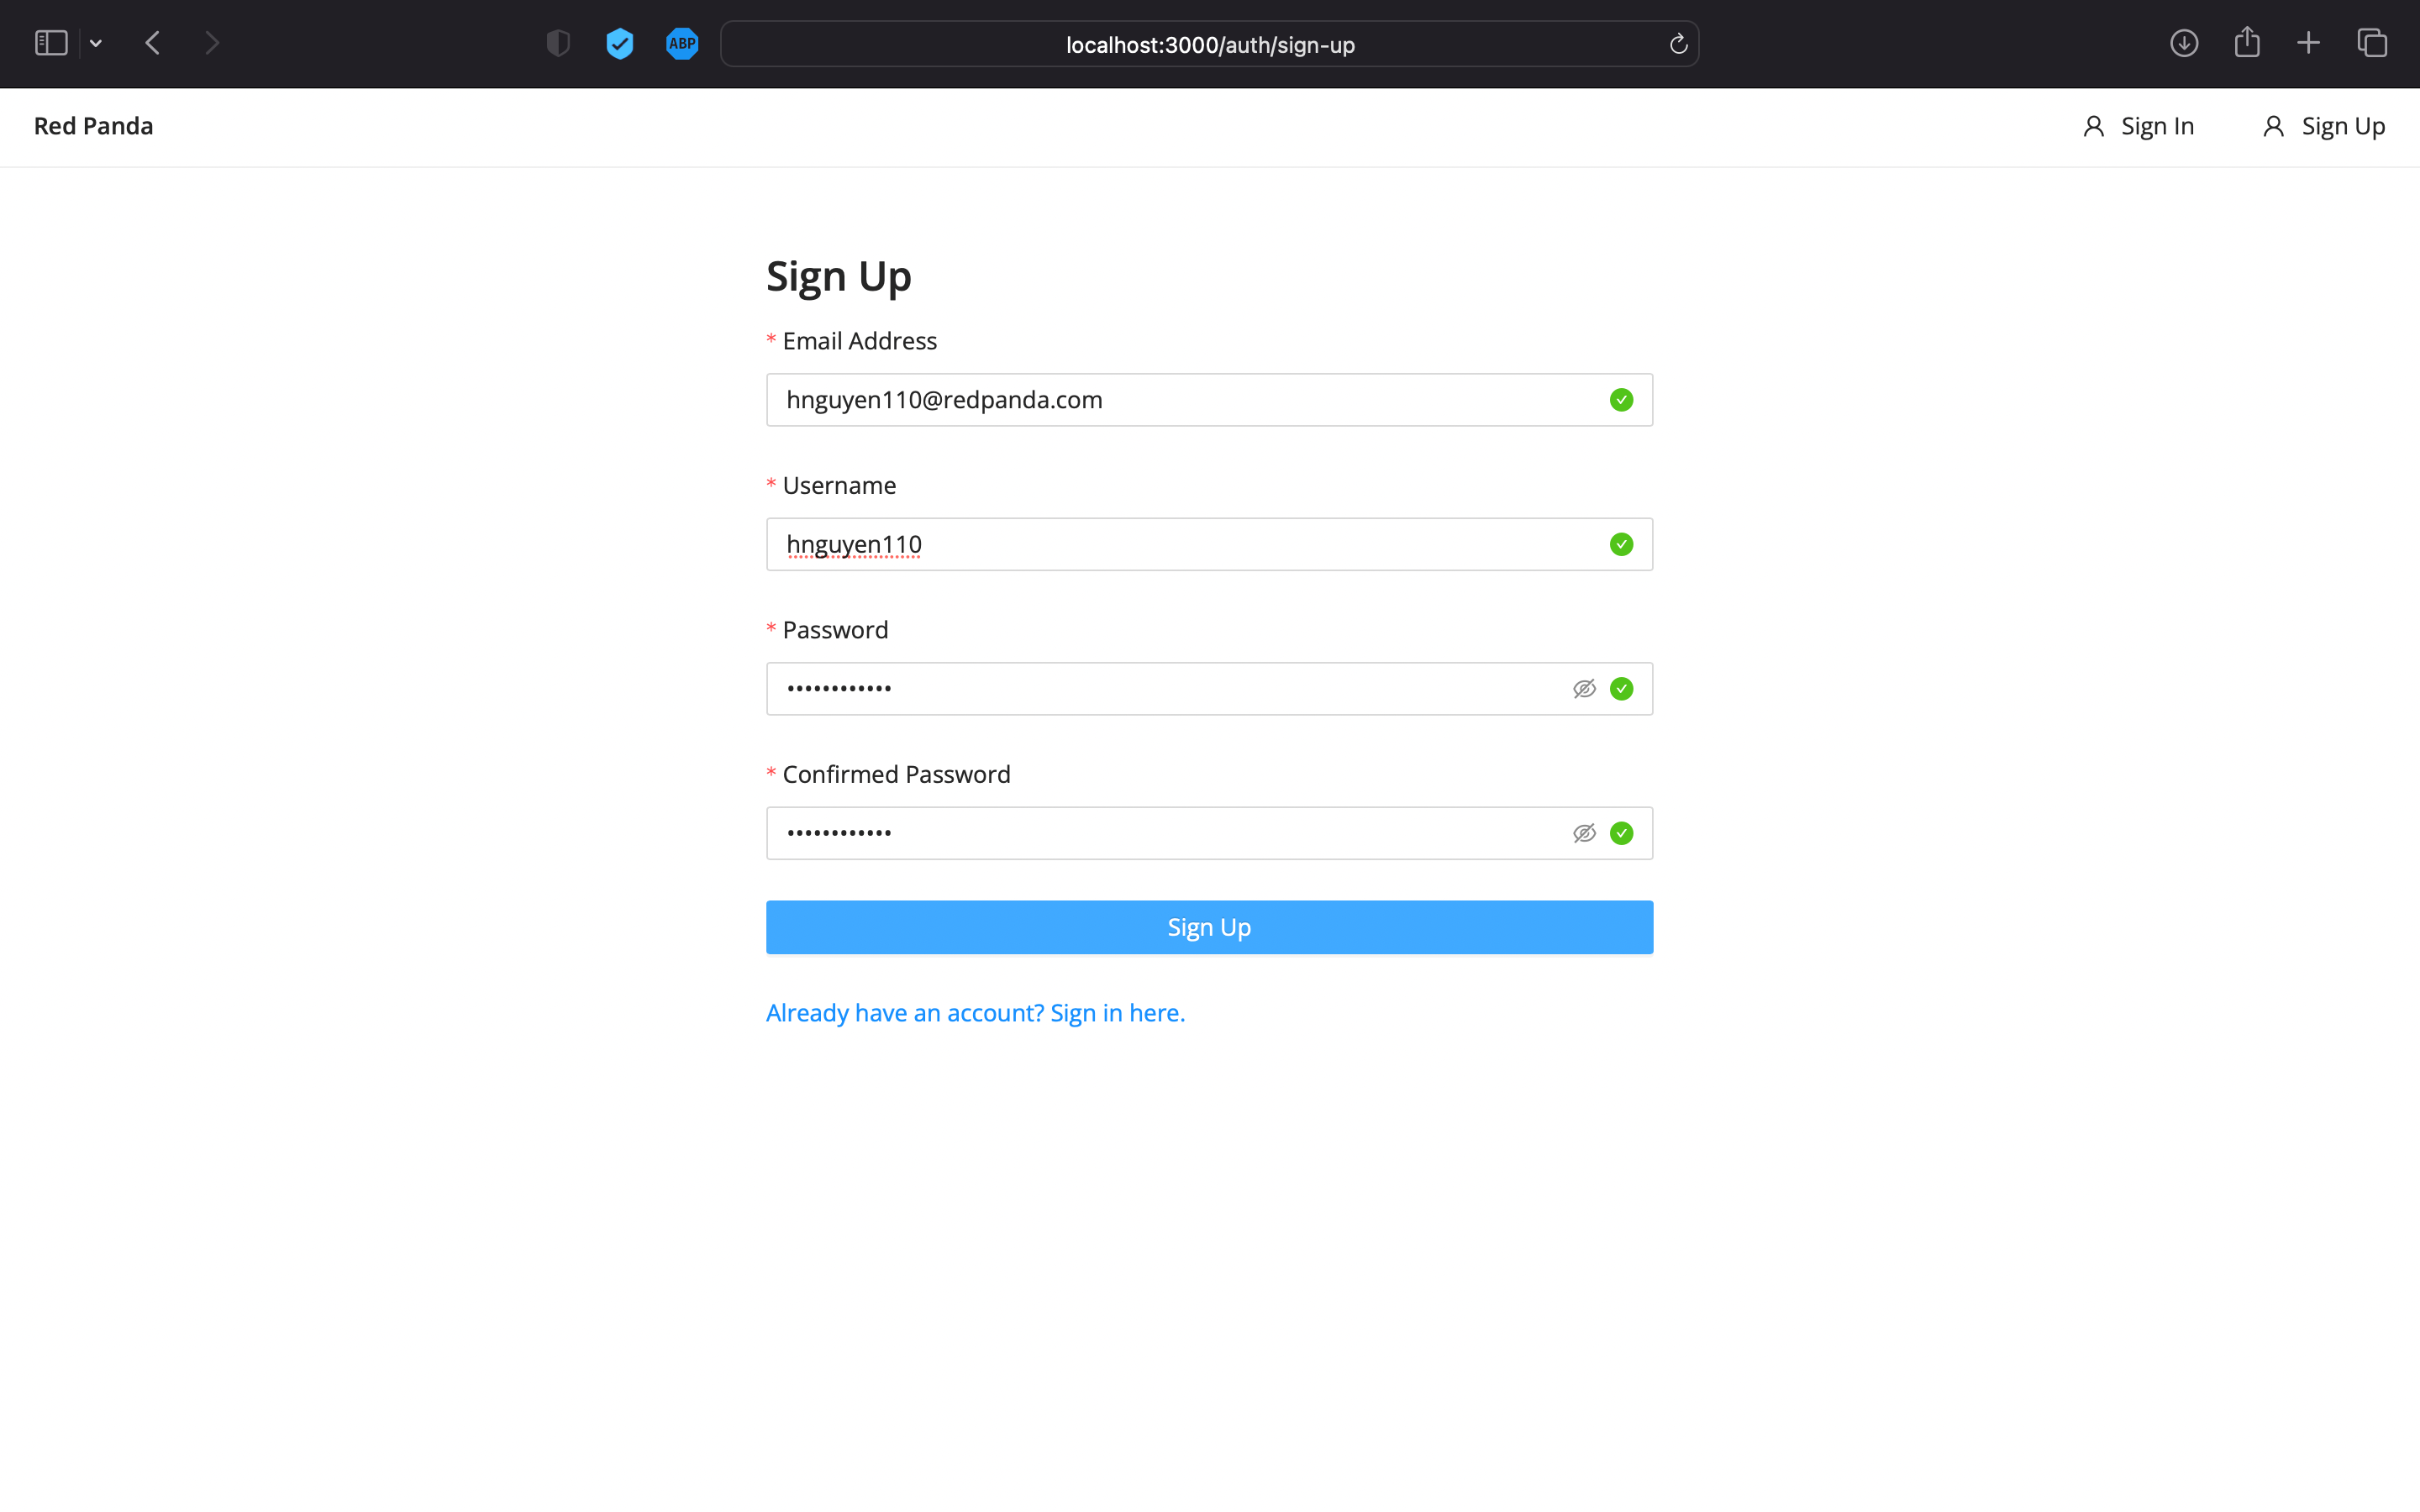Click the tab overview icon

point(2371,43)
